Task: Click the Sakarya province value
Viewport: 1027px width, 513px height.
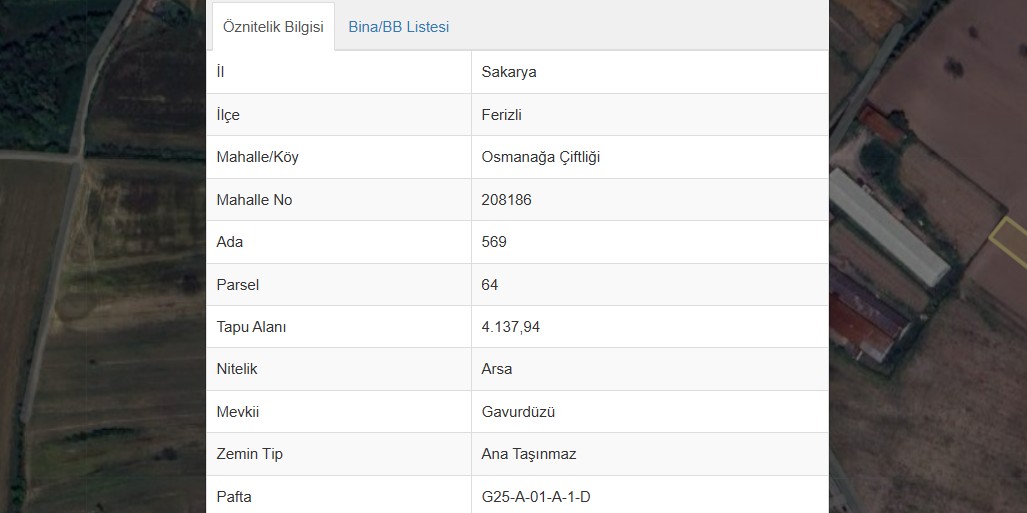Action: coord(509,72)
